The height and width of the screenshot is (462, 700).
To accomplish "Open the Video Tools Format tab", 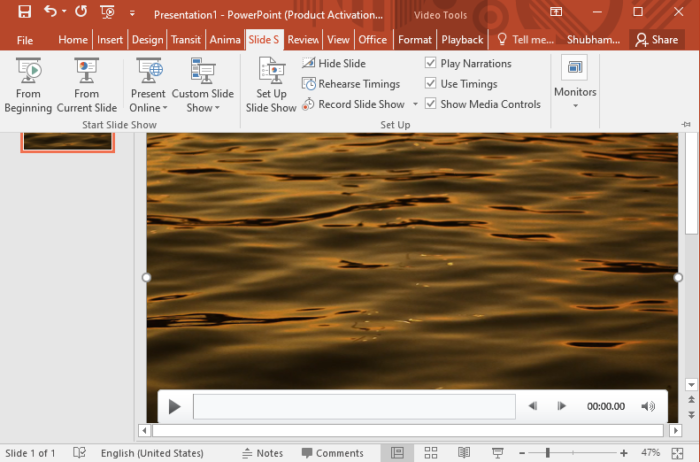I will coord(415,40).
